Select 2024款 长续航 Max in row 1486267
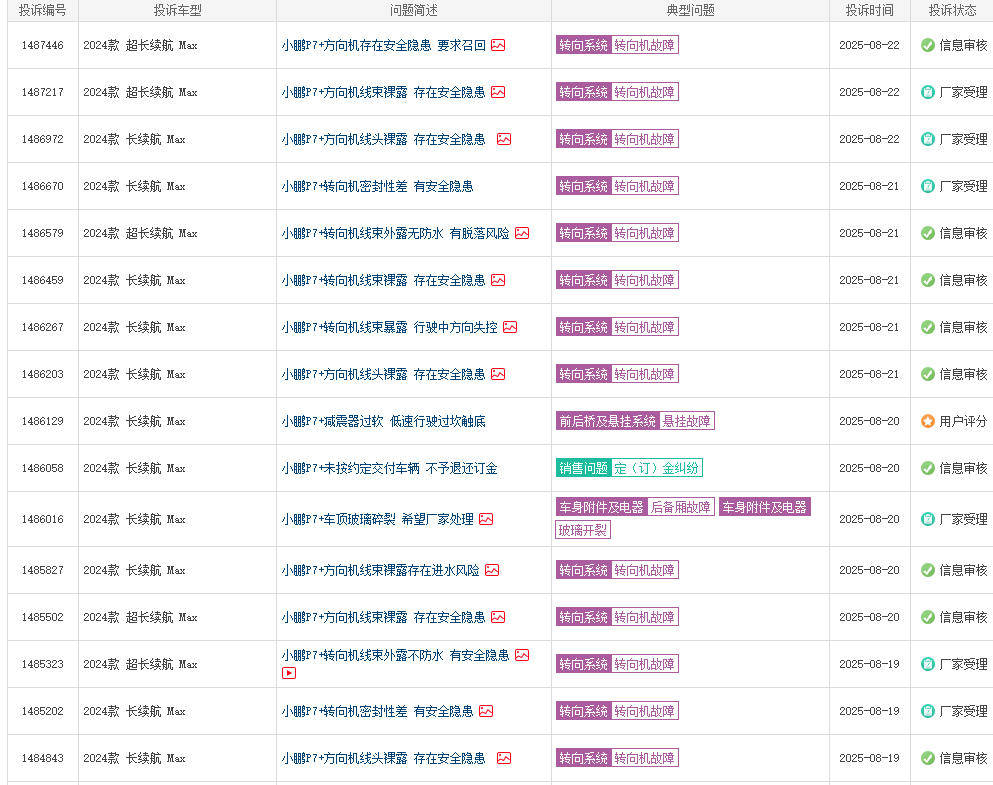 tap(134, 327)
